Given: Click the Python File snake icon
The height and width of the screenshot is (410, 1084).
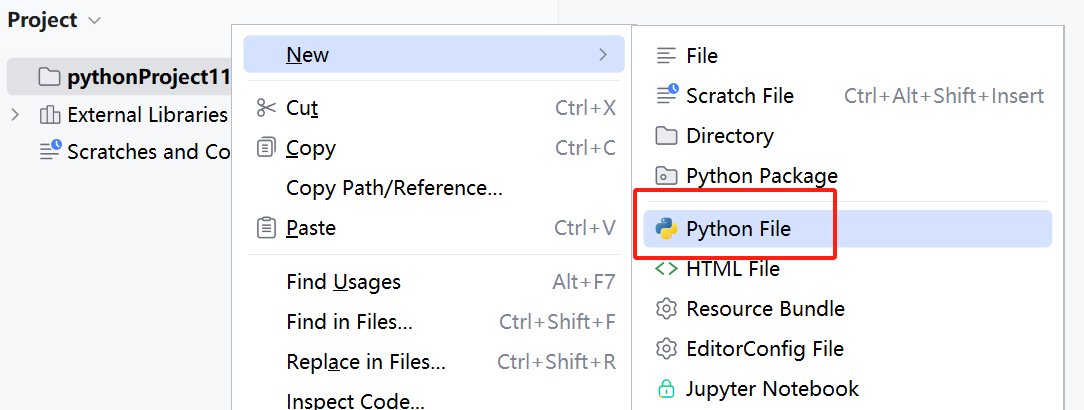Looking at the screenshot, I should pos(666,229).
